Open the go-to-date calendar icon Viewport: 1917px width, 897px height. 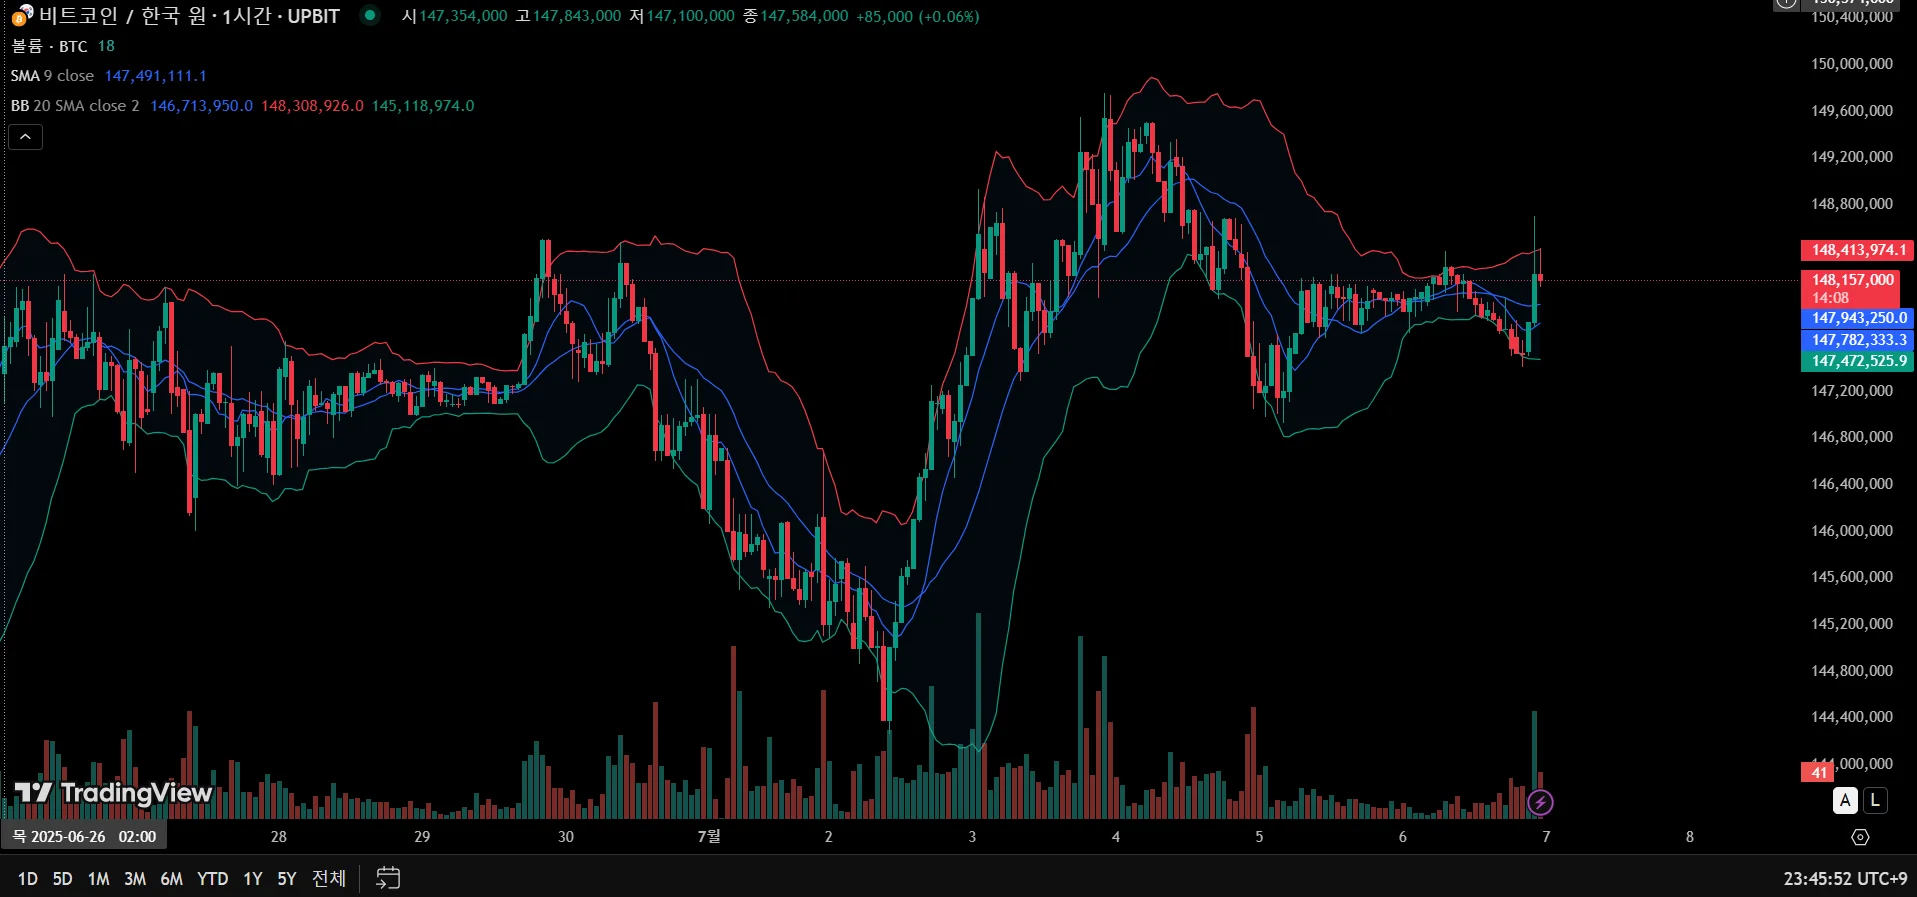pyautogui.click(x=388, y=878)
